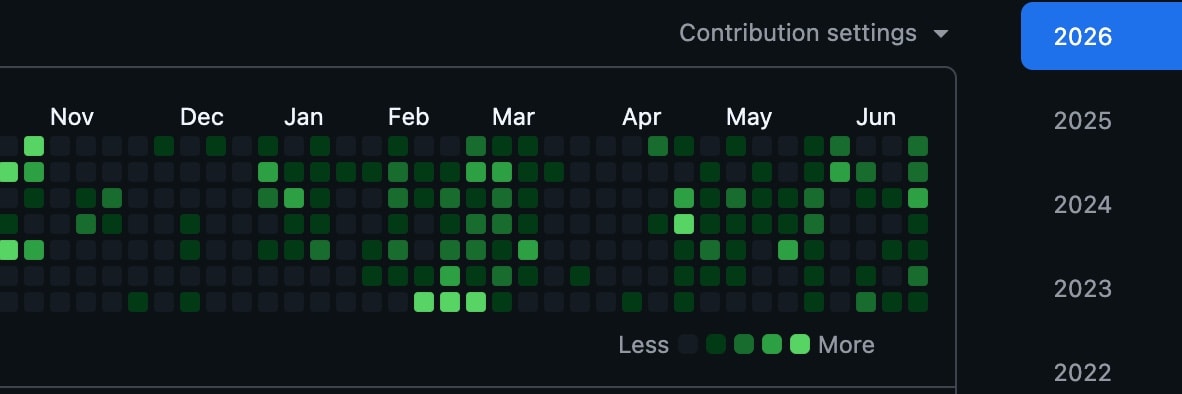Select the brightest cell in the top row

click(x=34, y=146)
